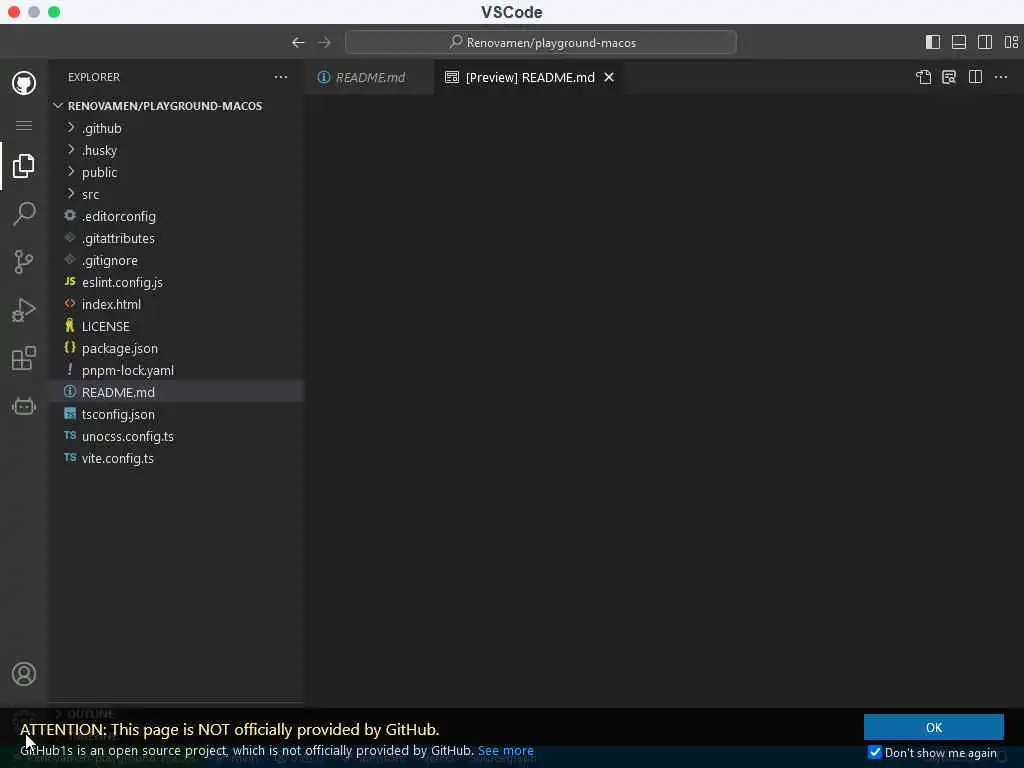Open the package.json file
Image resolution: width=1024 pixels, height=768 pixels.
(175, 348)
